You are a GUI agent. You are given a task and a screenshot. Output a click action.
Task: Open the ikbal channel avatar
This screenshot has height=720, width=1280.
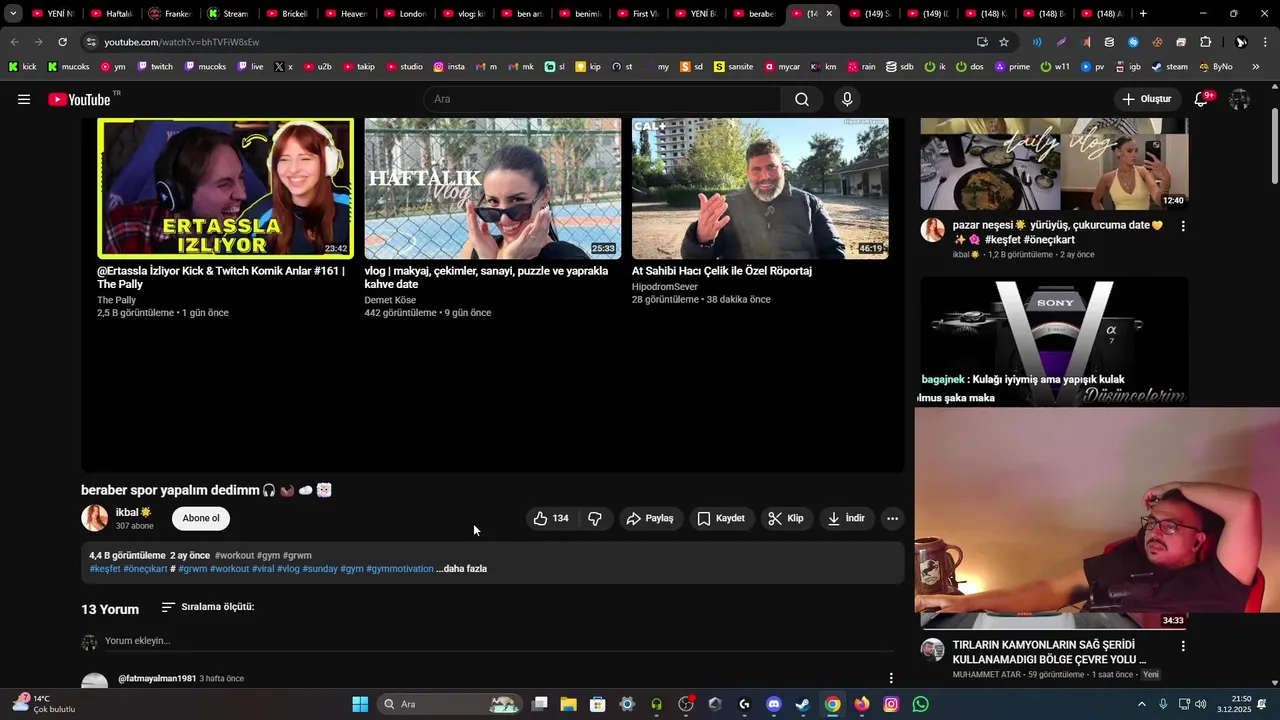(95, 518)
